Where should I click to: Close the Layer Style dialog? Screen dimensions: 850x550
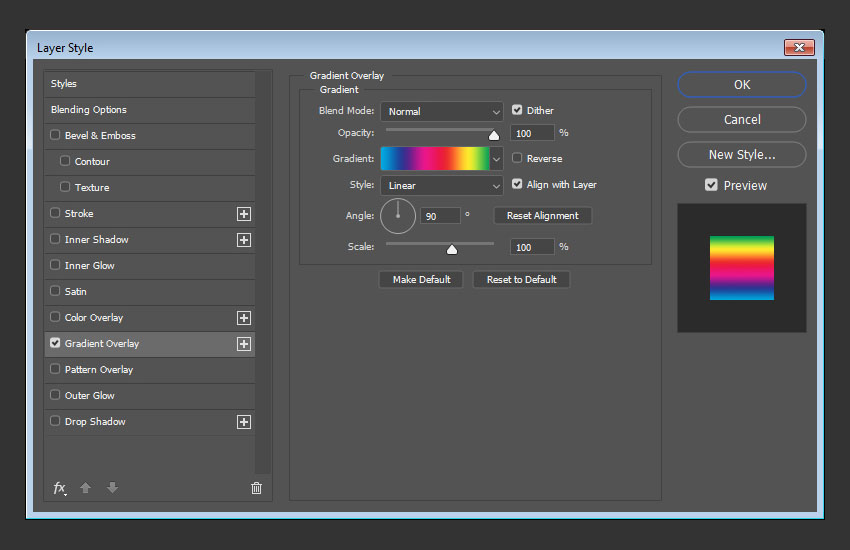(x=799, y=48)
